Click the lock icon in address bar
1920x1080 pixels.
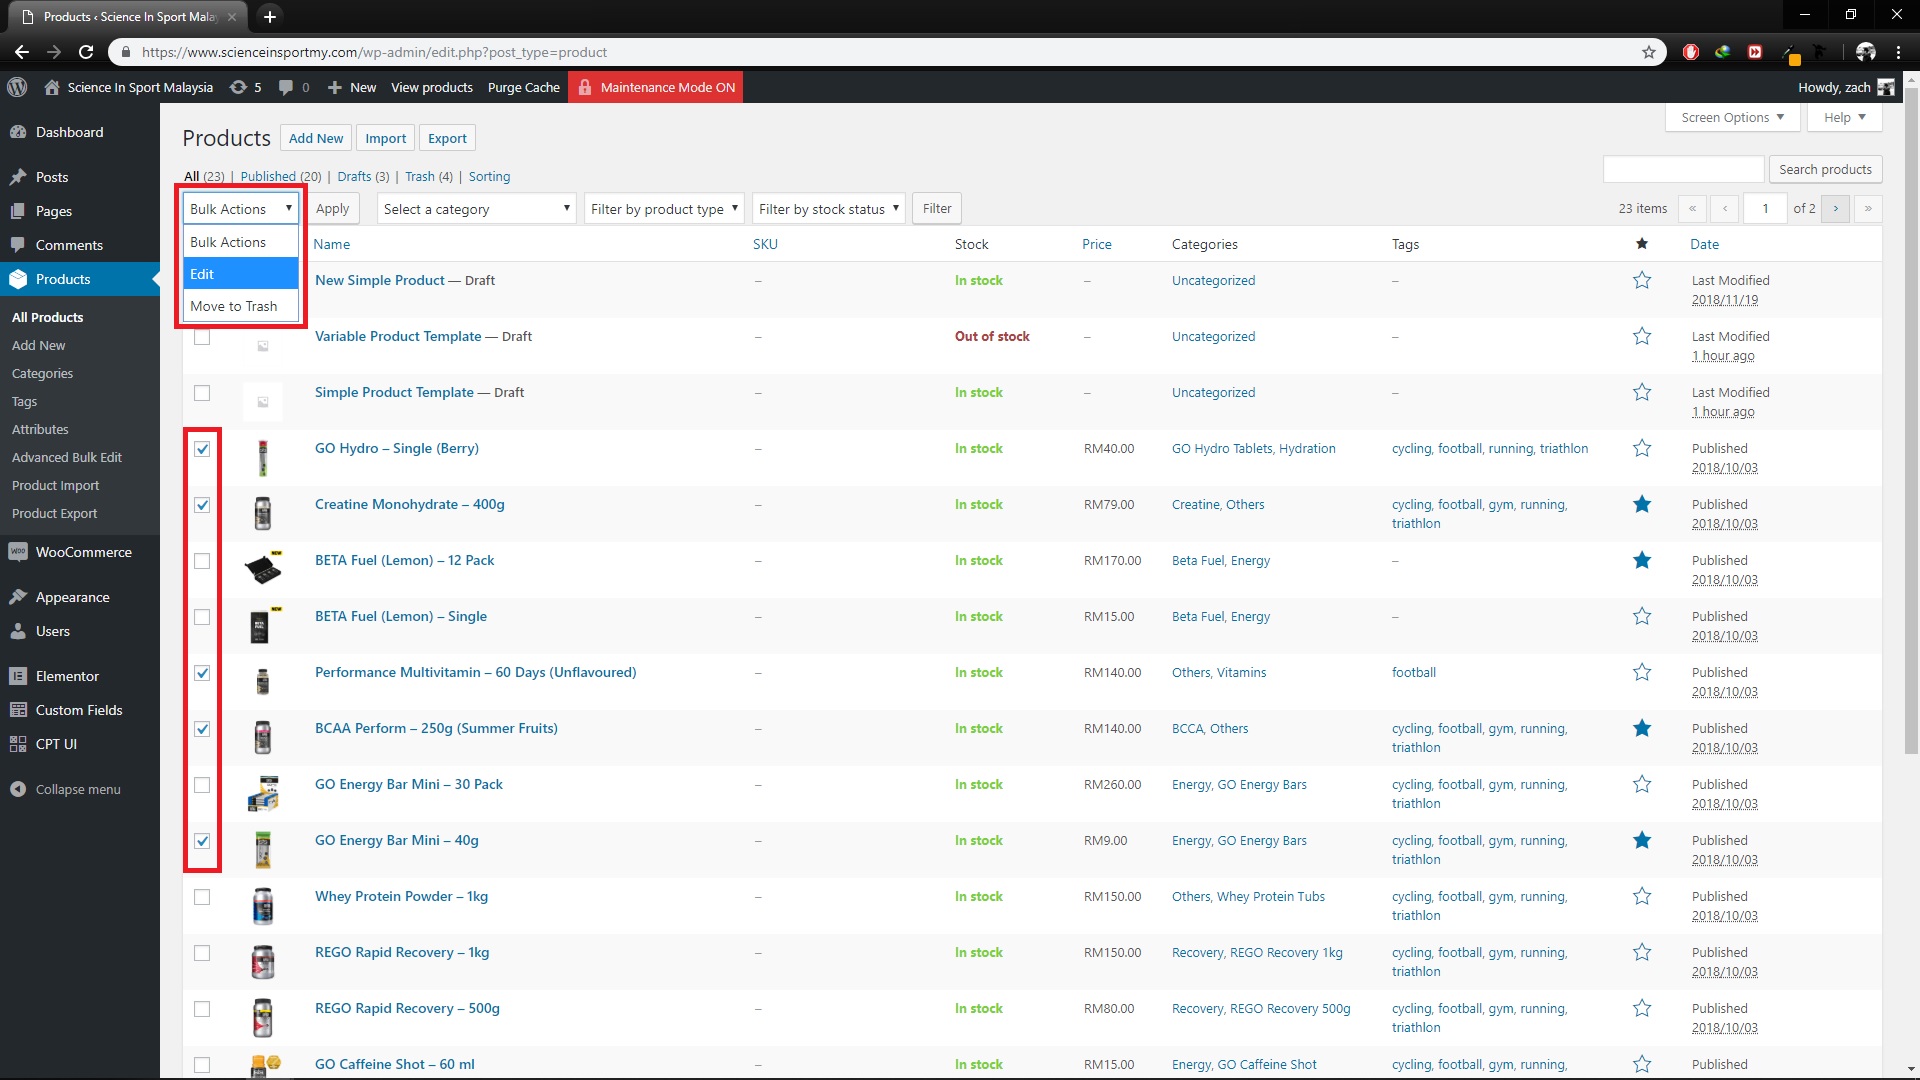[125, 52]
